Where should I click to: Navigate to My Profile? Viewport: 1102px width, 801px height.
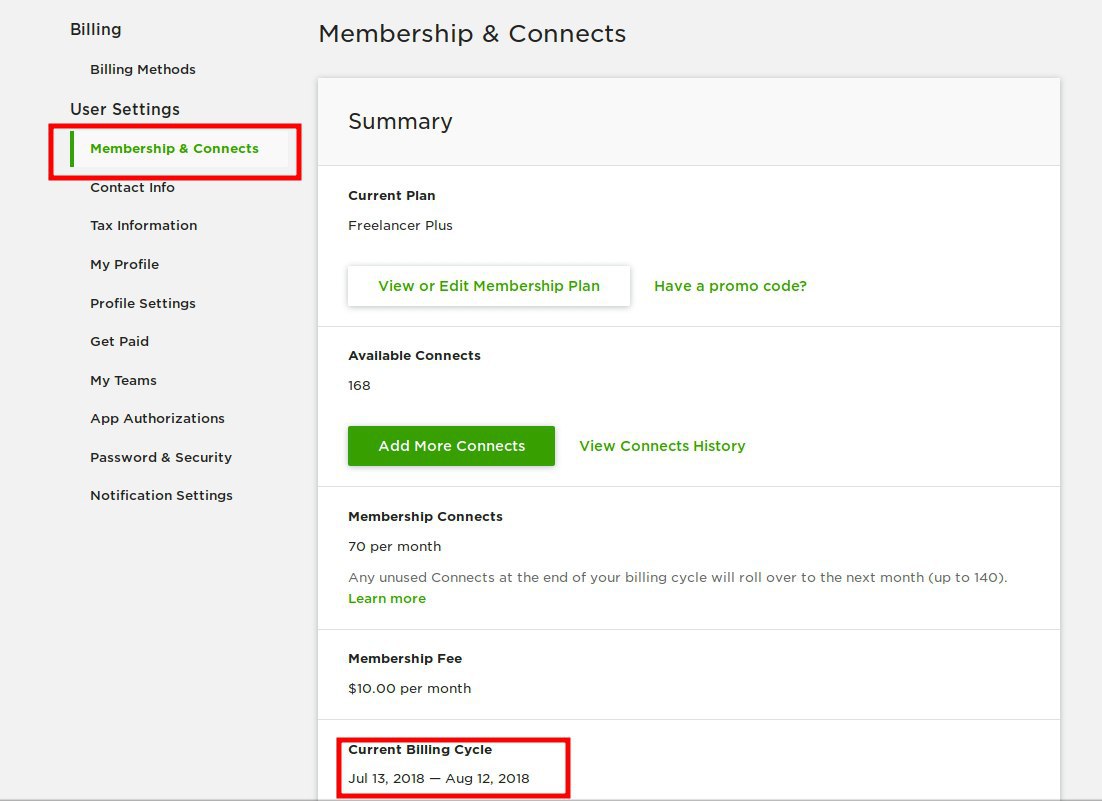(124, 265)
